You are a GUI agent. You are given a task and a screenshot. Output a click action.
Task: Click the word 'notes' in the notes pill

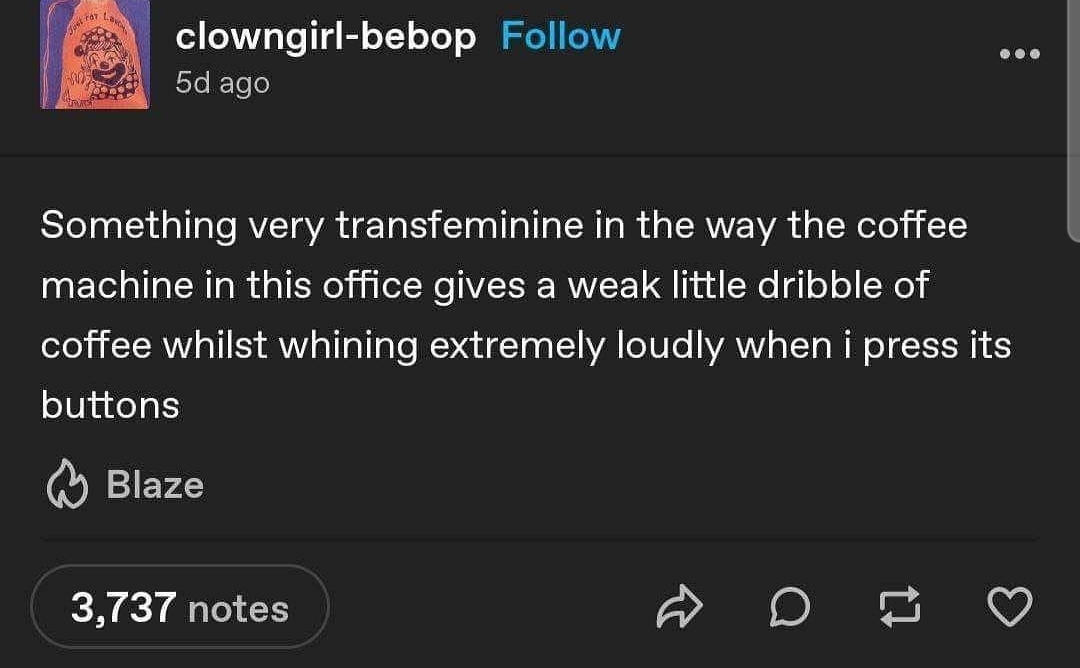pos(238,608)
